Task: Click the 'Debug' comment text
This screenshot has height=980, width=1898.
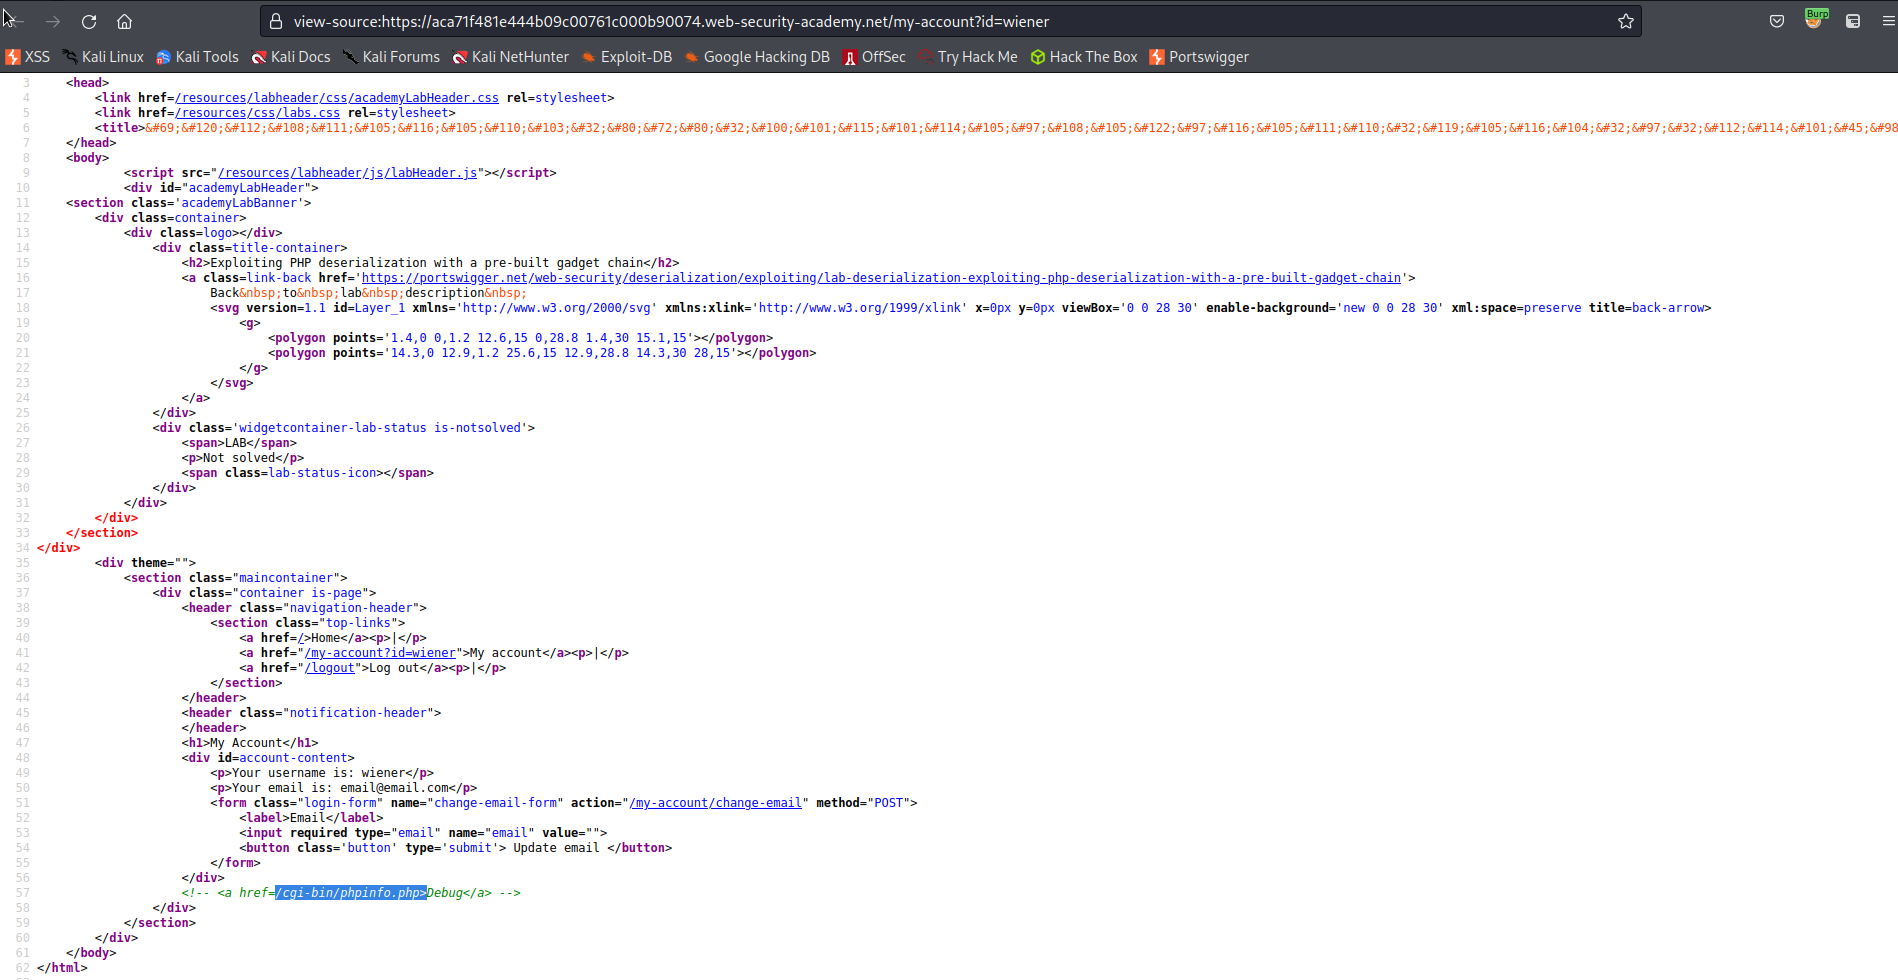Action: click(445, 893)
